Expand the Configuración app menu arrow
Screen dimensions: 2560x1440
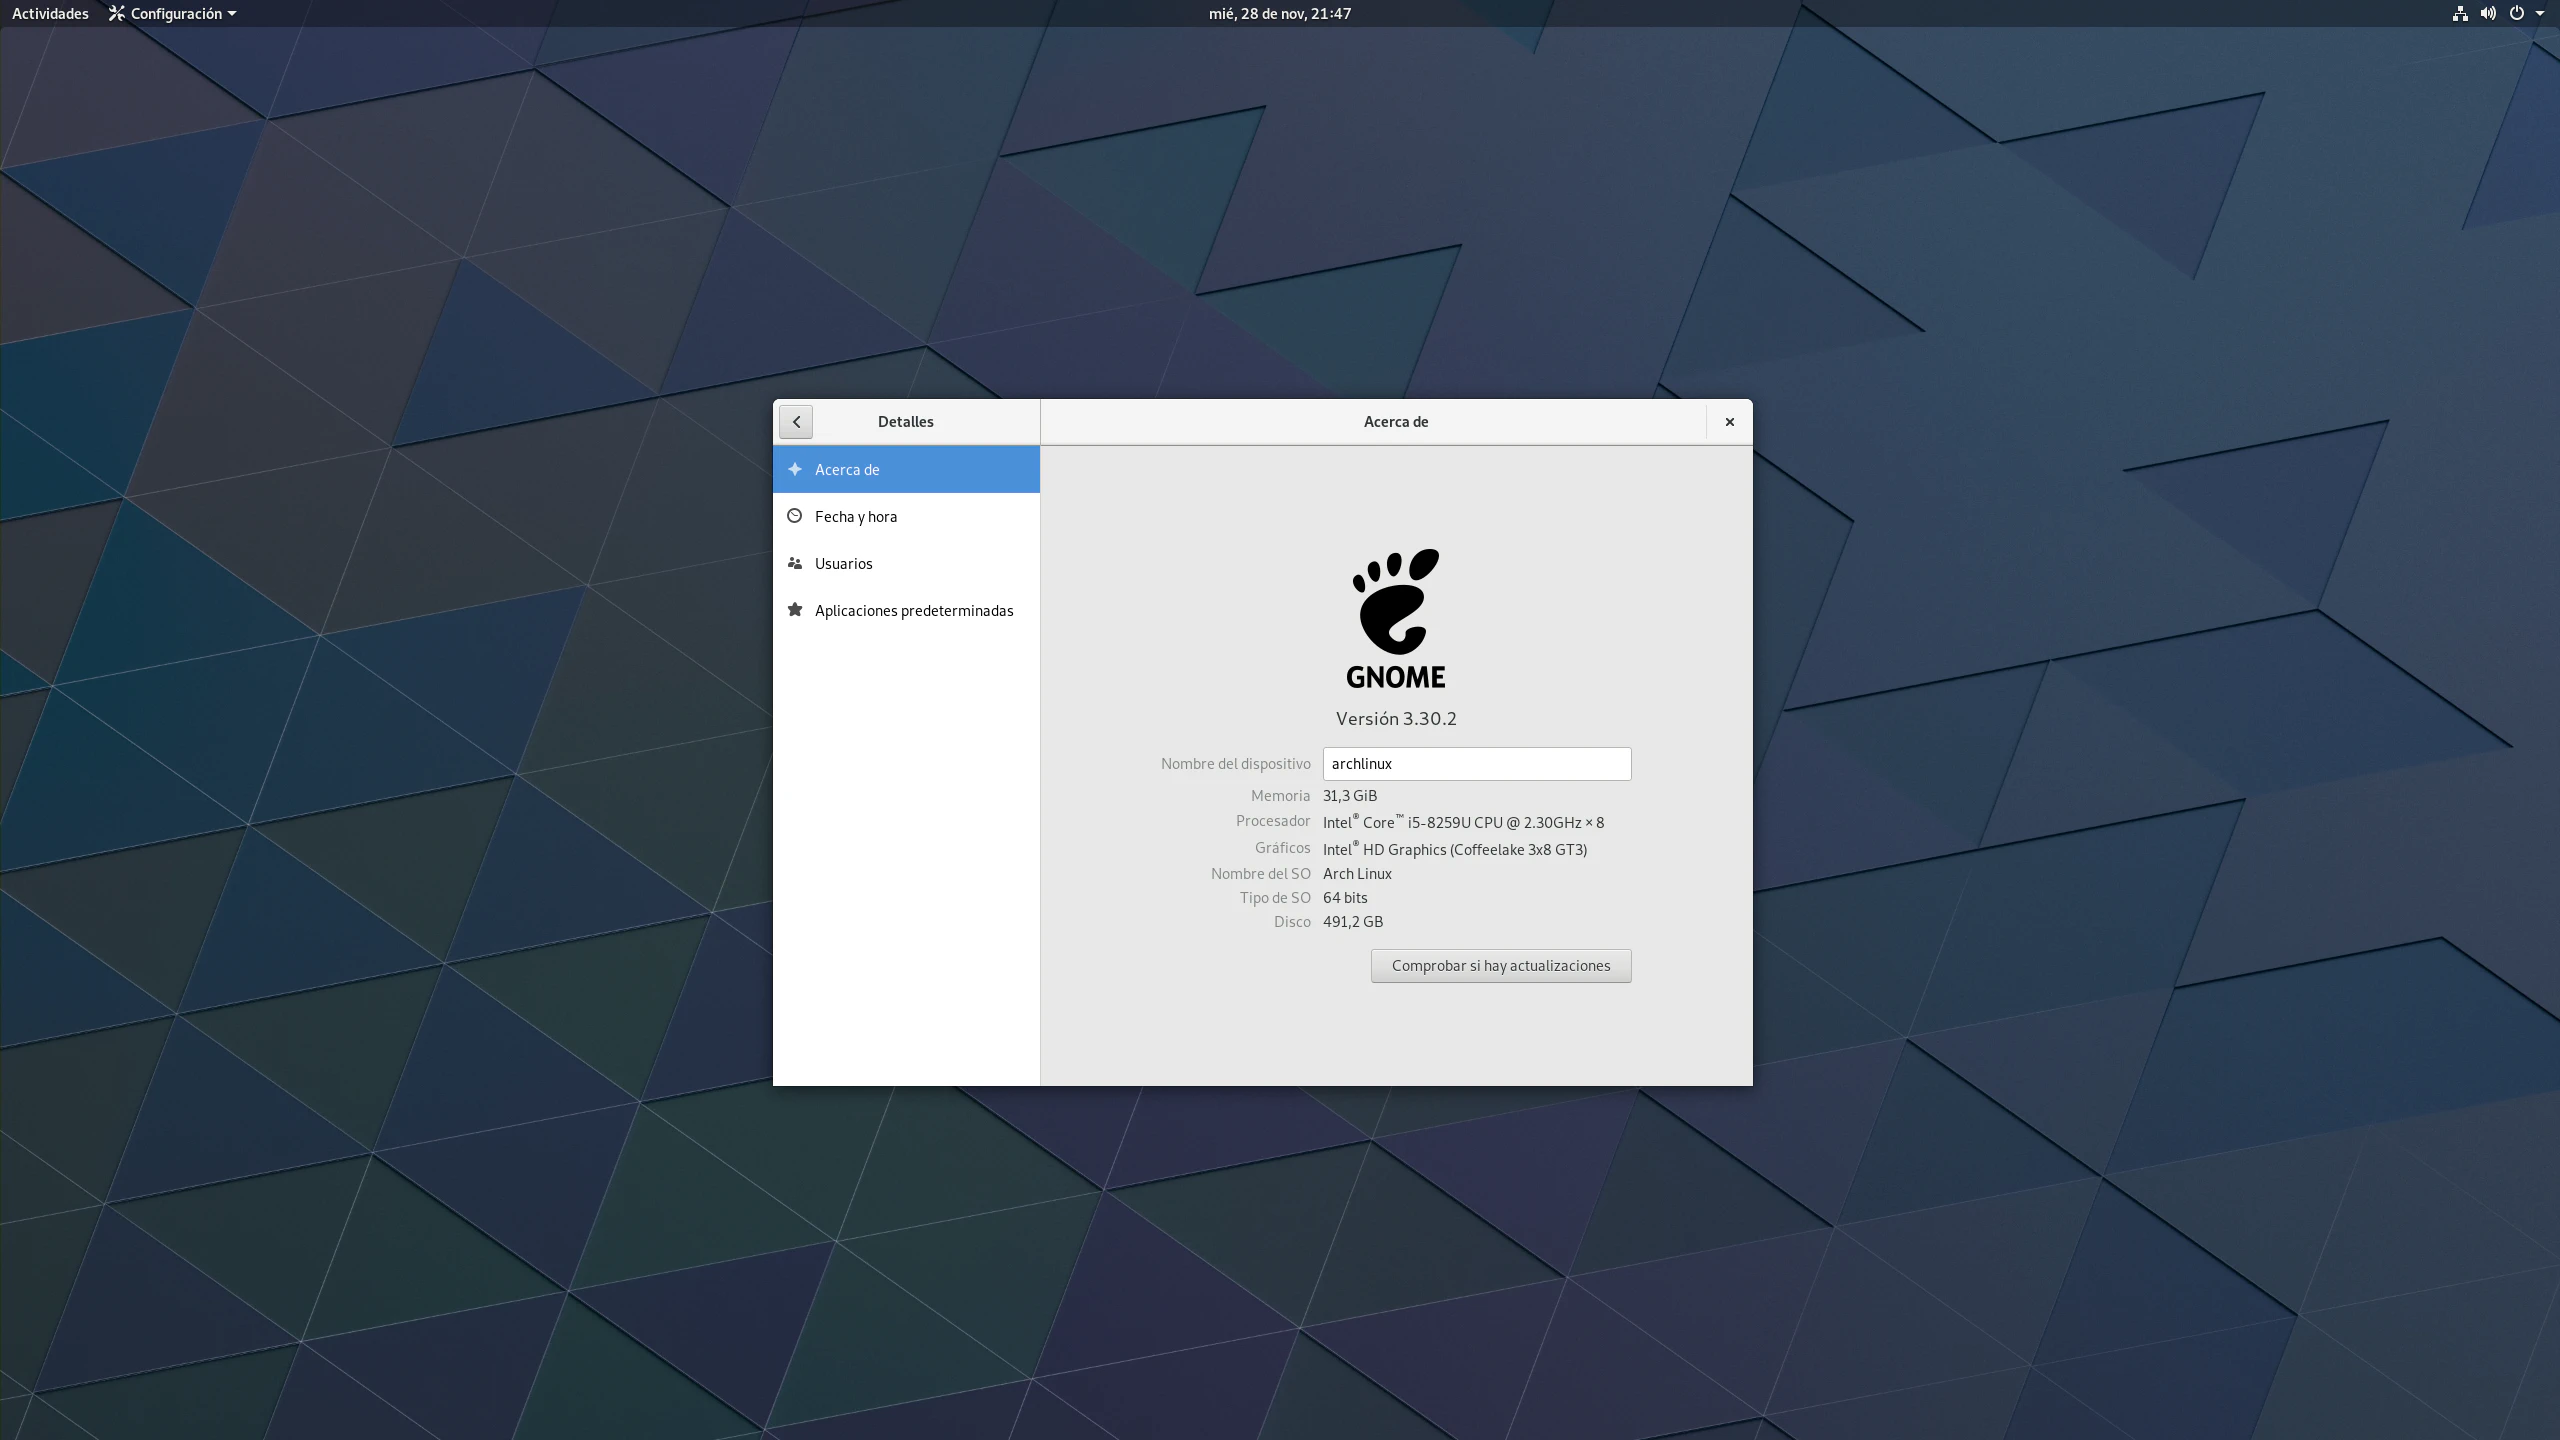point(232,14)
